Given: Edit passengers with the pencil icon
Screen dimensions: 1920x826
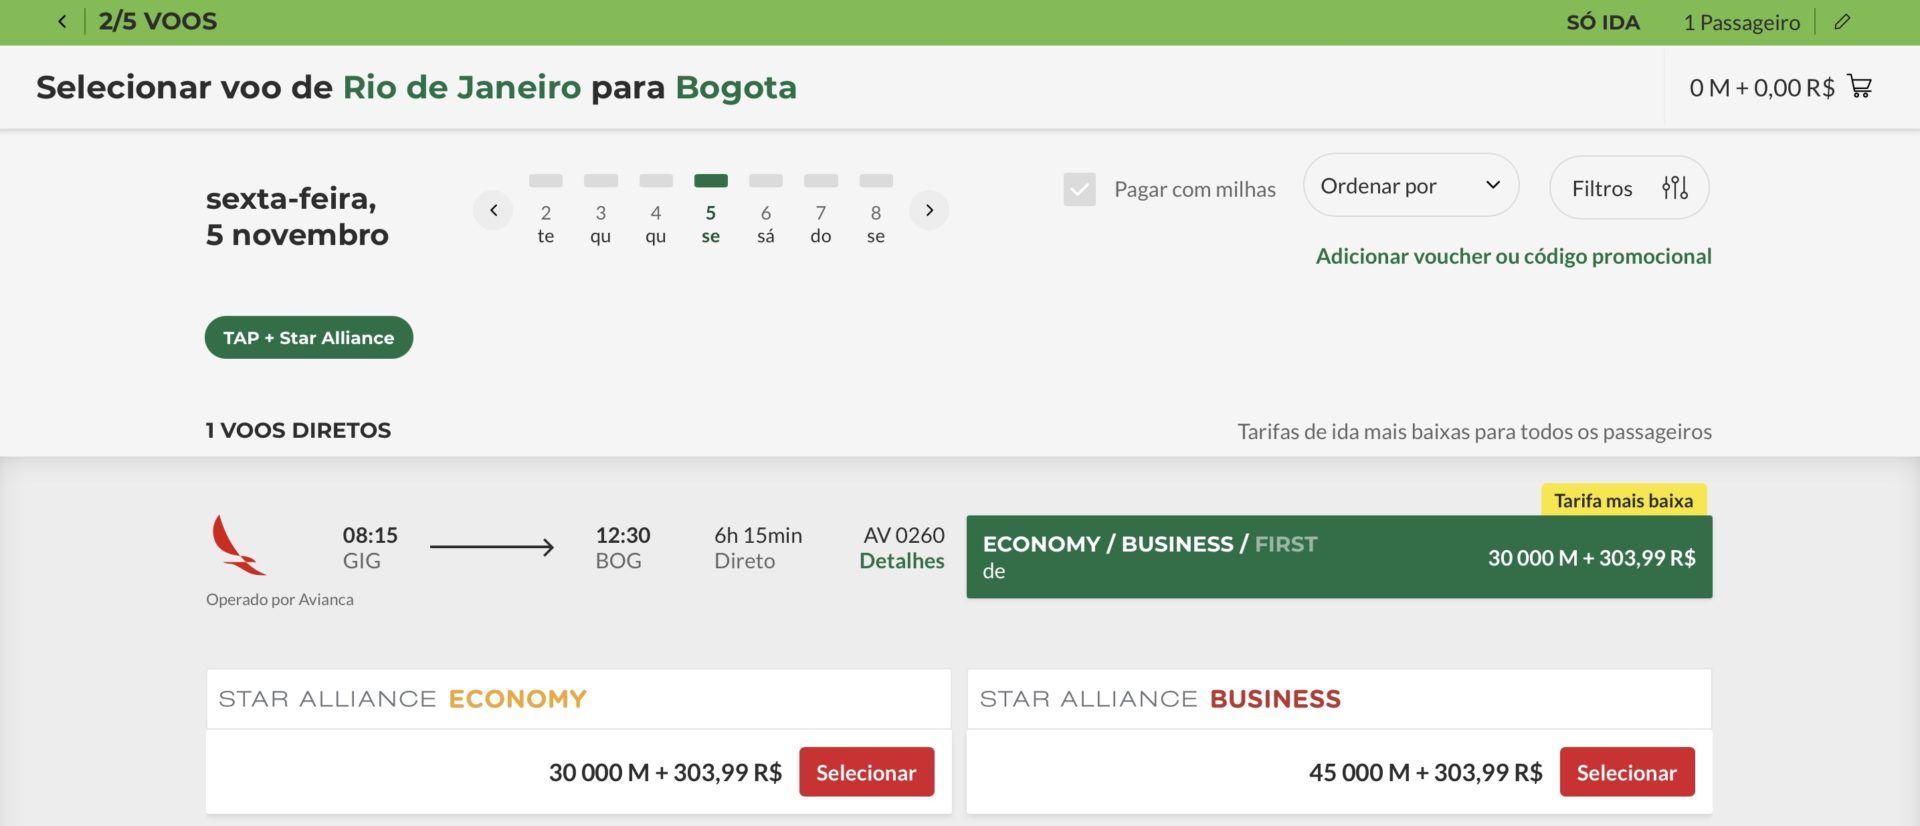Looking at the screenshot, I should [1842, 21].
